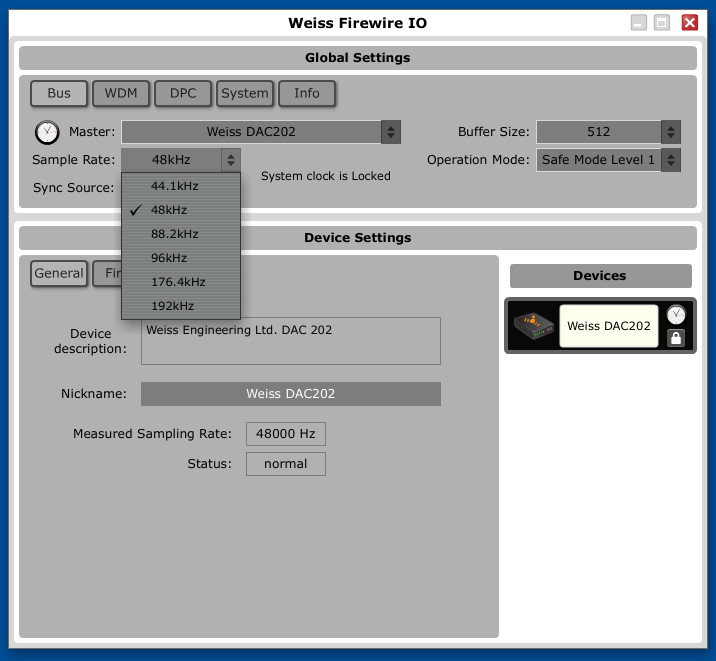
Task: Click the Device description text box
Action: [x=291, y=341]
